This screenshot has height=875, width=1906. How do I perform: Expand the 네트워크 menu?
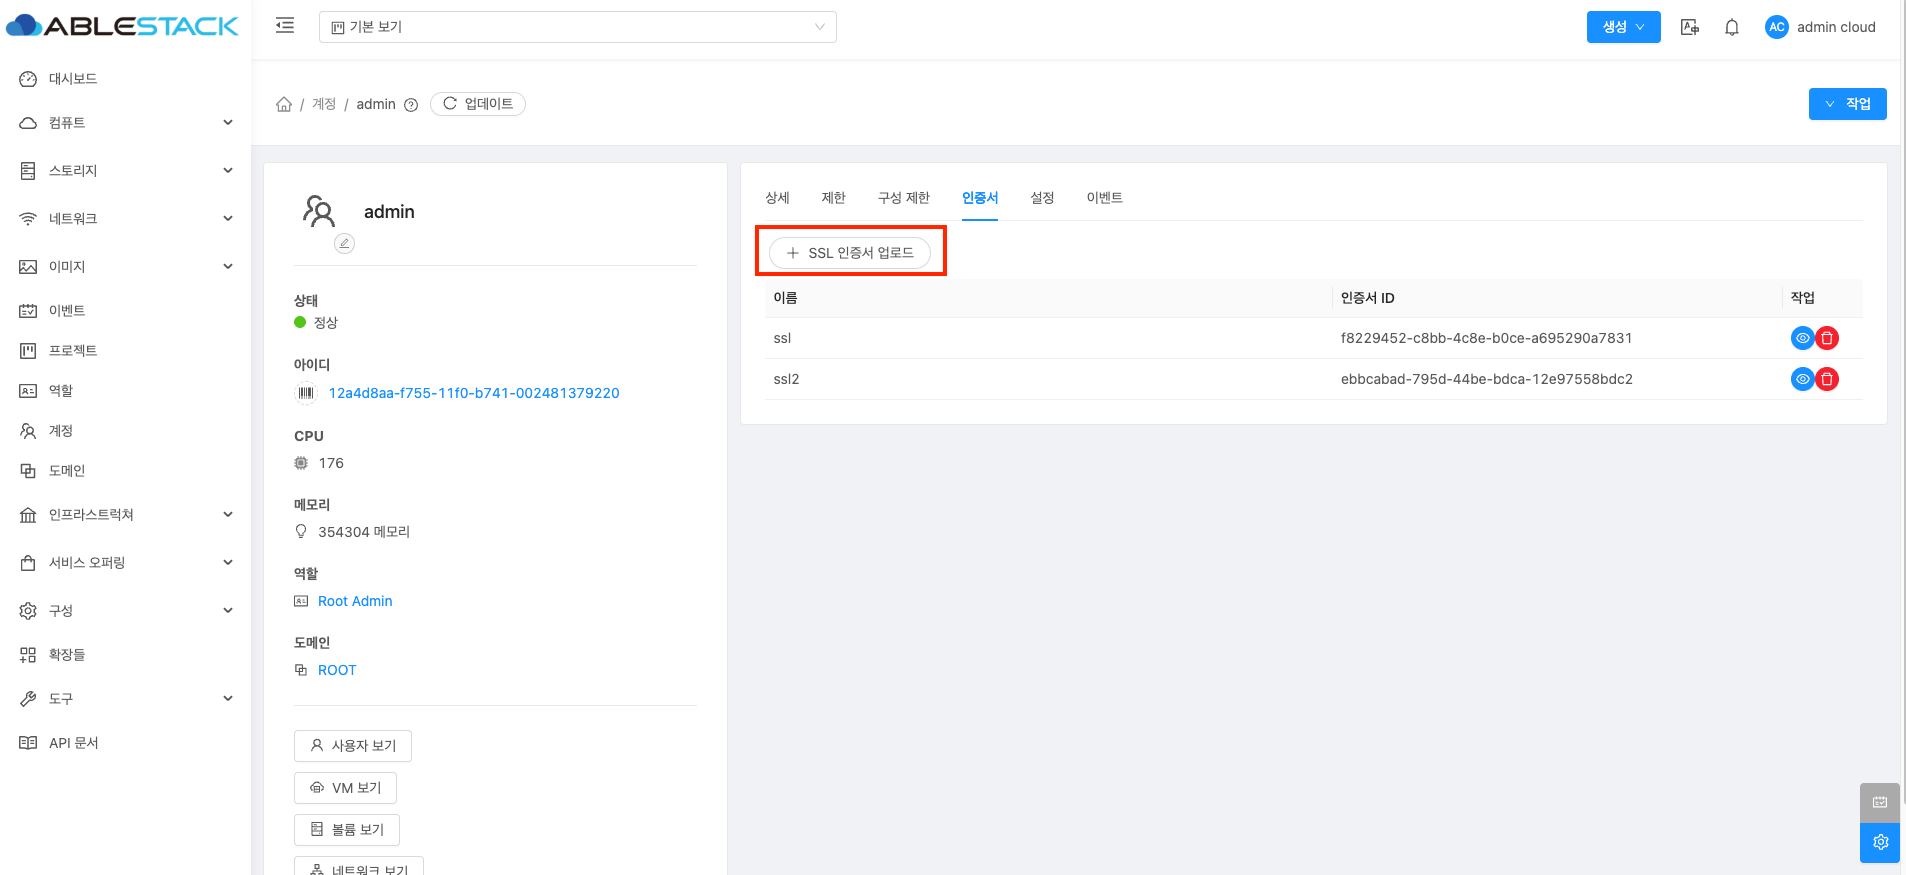point(125,219)
